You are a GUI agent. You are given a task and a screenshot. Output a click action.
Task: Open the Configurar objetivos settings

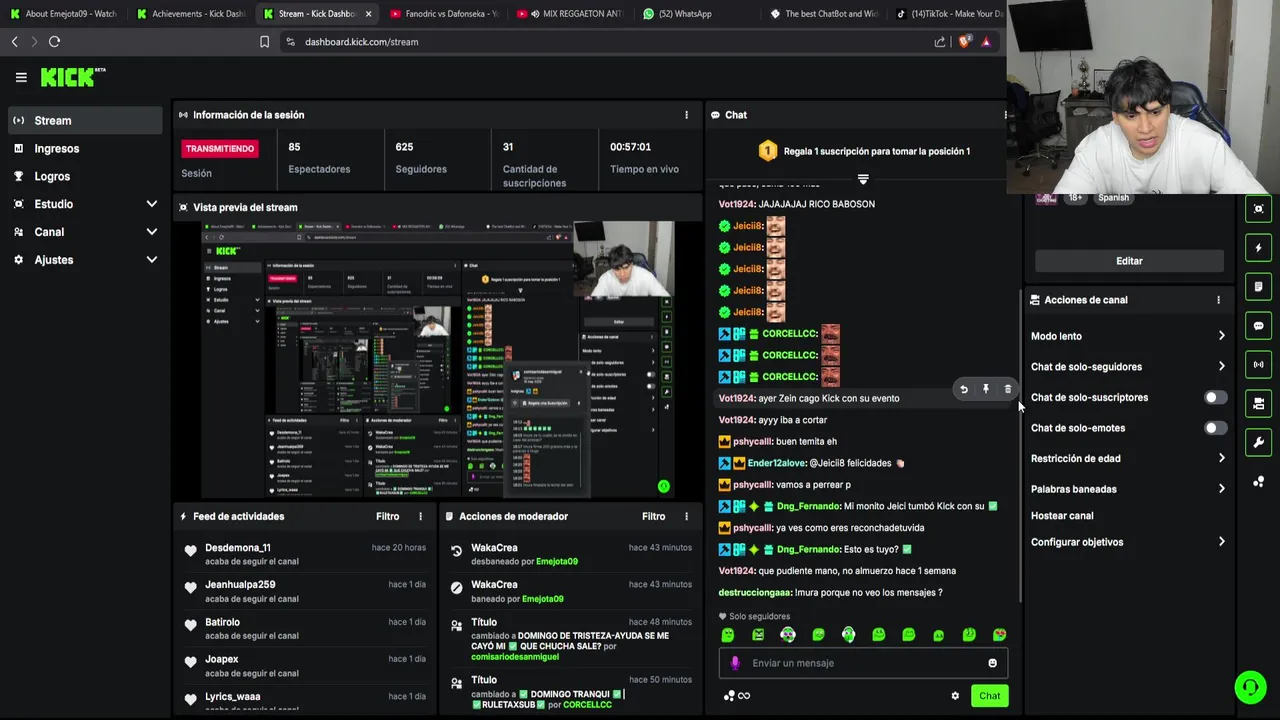click(1128, 542)
